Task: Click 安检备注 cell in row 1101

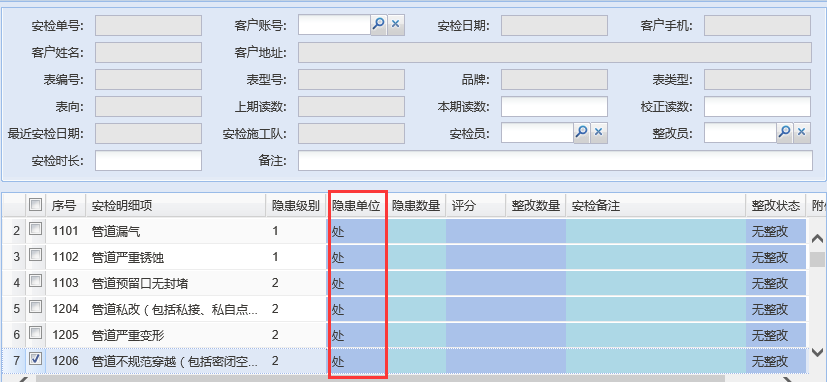Action: 656,231
